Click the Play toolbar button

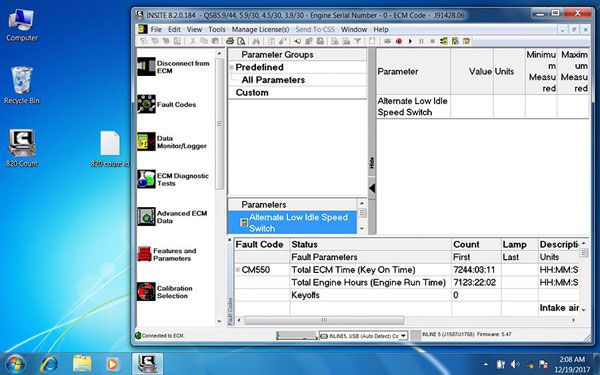[x=410, y=41]
